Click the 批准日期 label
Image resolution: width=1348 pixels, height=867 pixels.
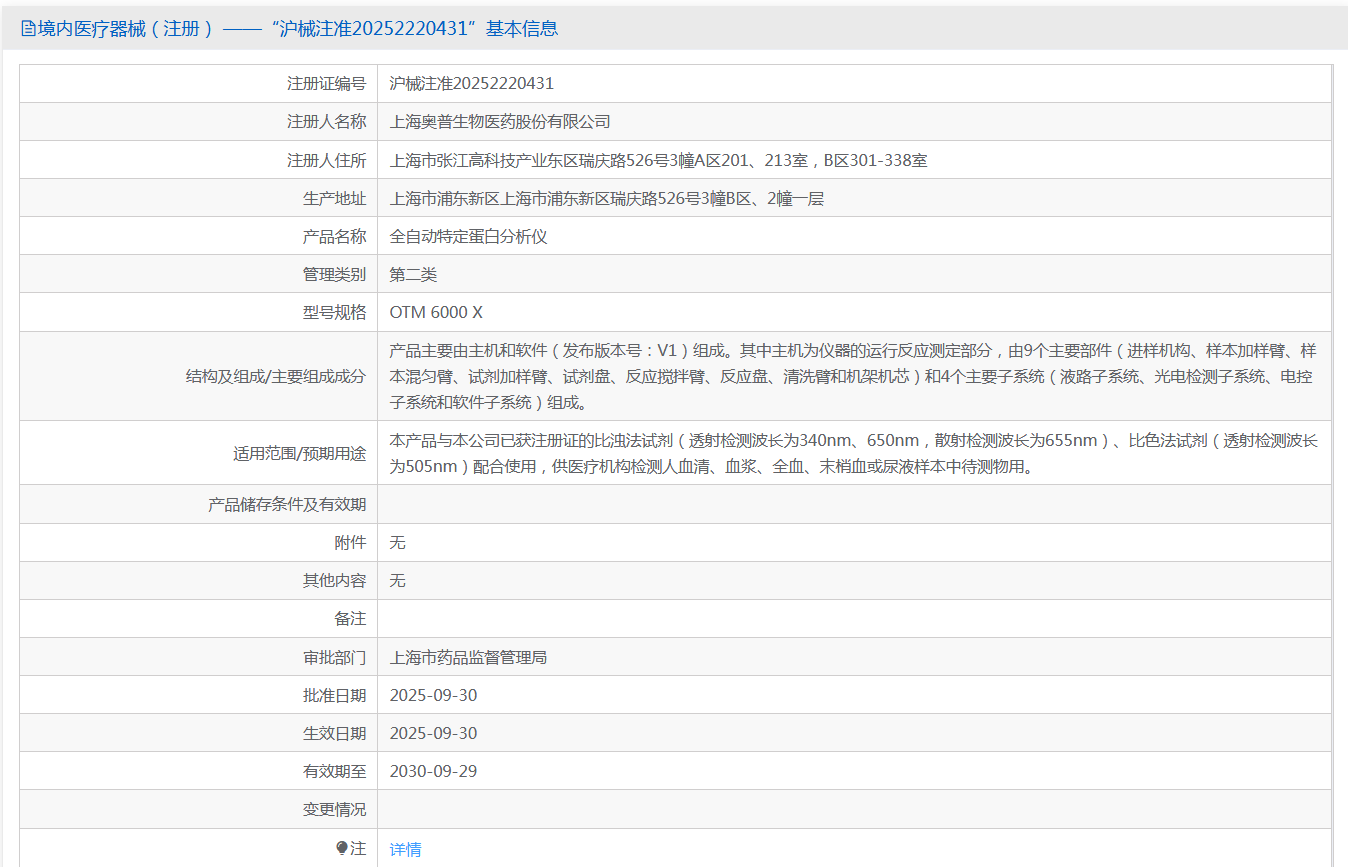coord(334,696)
